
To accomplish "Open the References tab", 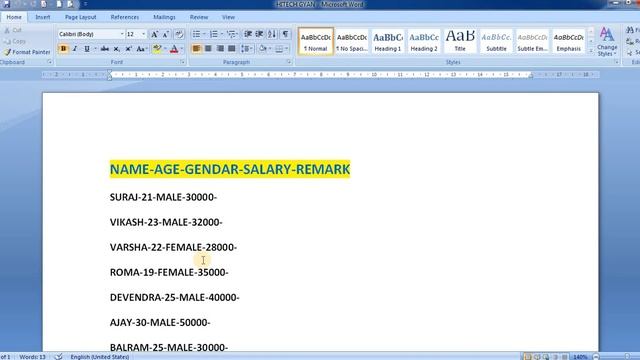I will 124,17.
